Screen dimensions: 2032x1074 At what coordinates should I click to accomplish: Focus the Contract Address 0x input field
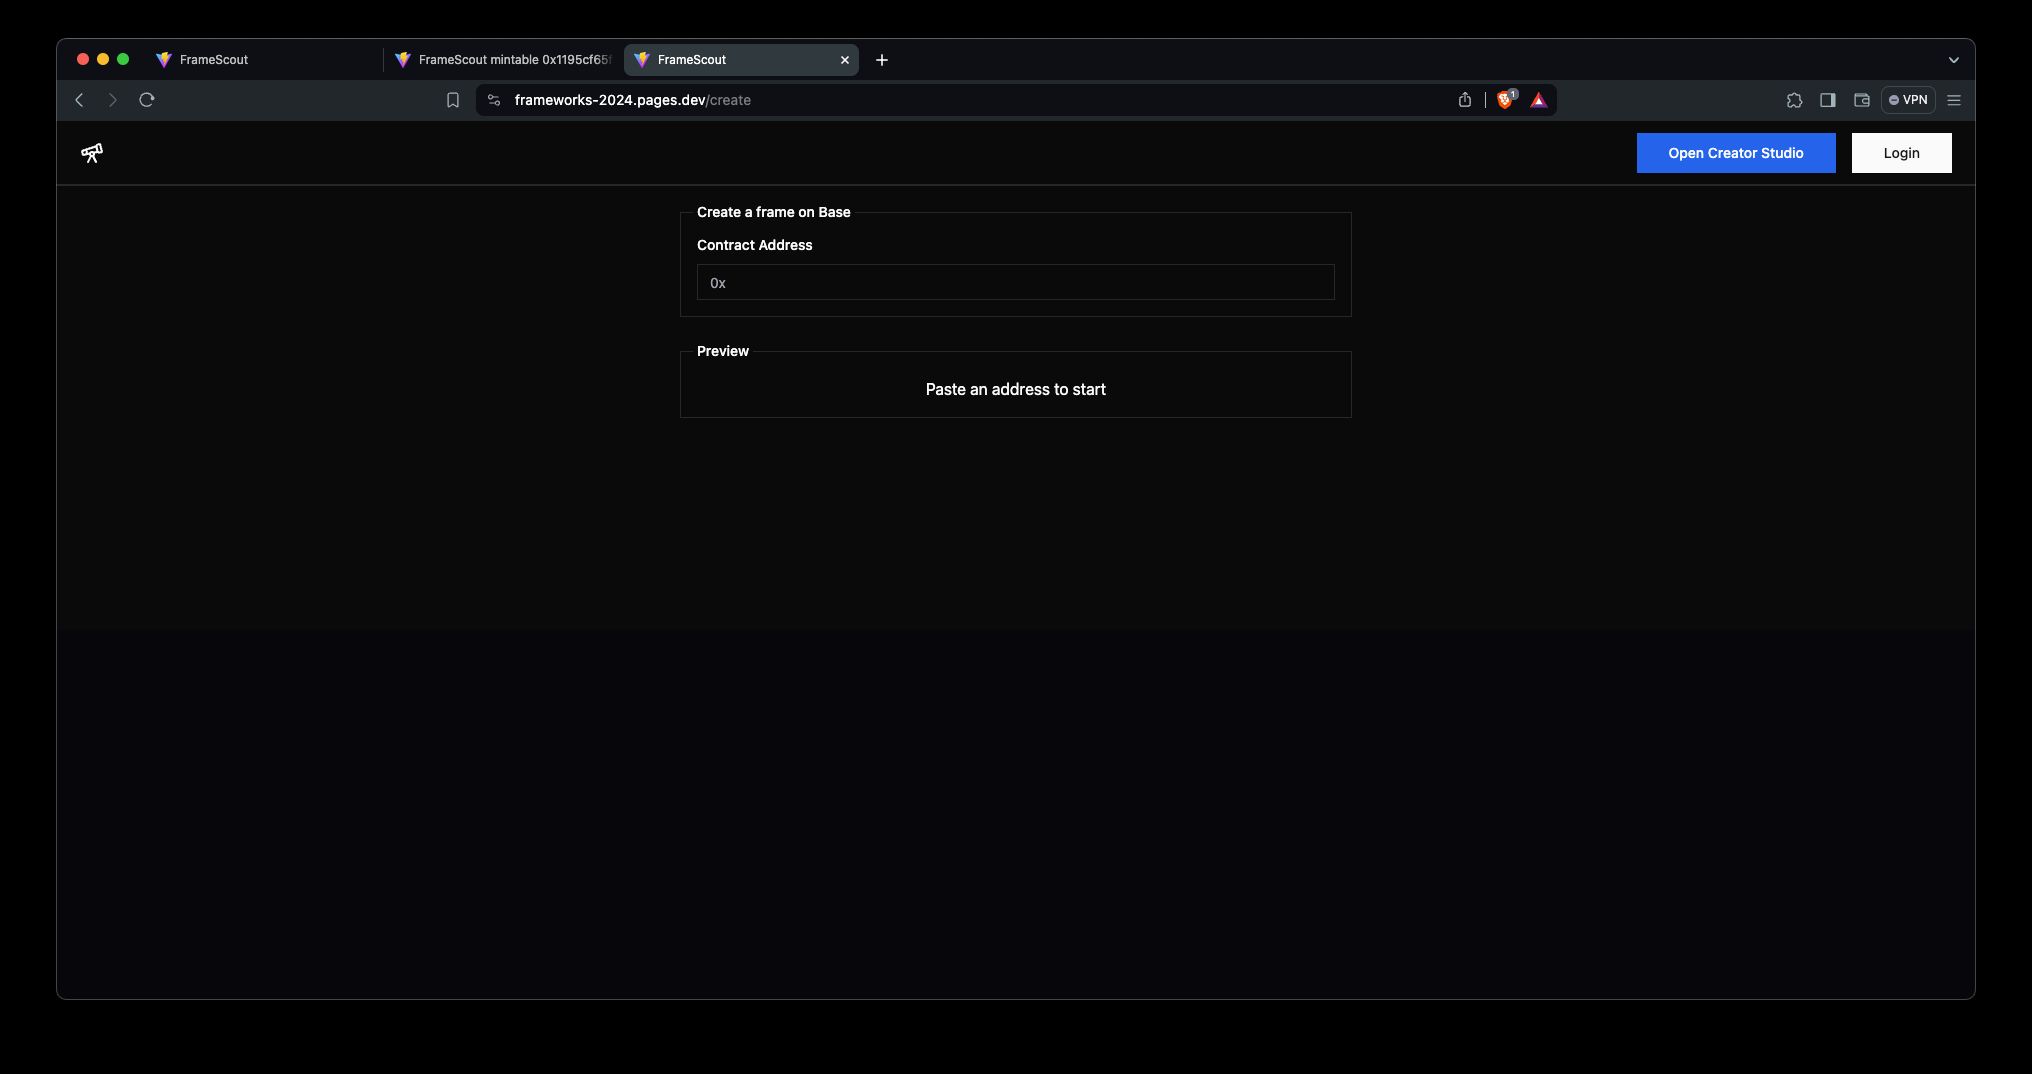point(1015,282)
